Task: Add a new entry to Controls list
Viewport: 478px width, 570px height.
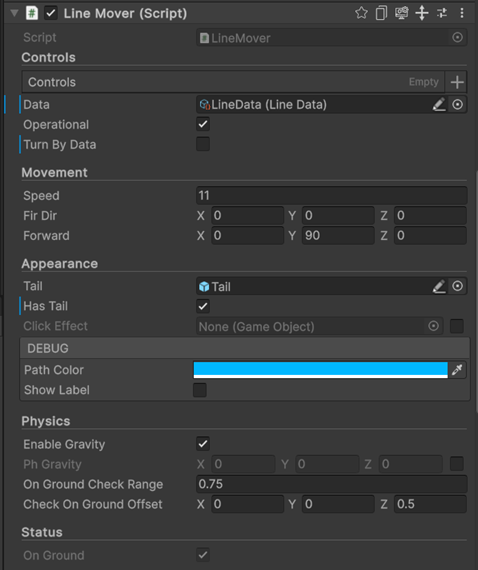Action: [457, 82]
